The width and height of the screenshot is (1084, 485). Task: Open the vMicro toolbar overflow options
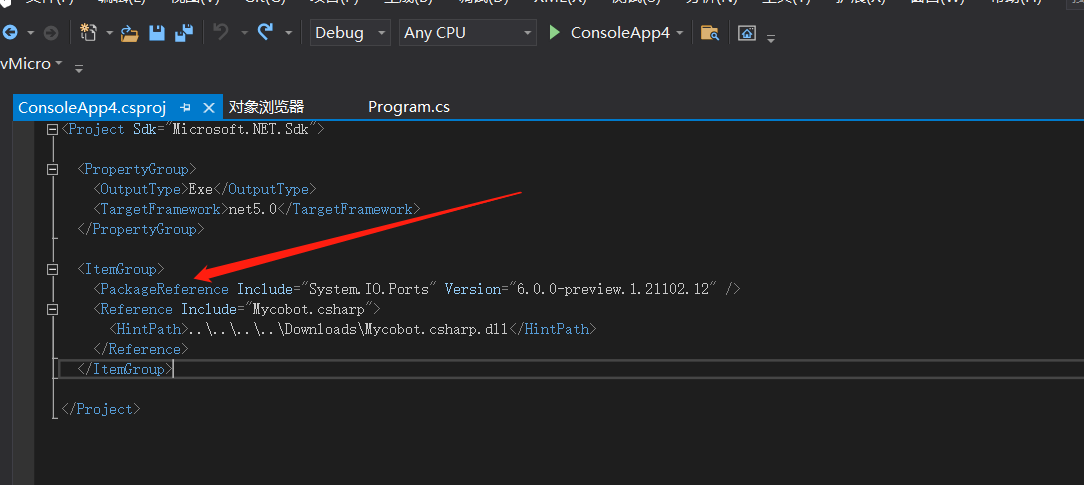coord(79,68)
